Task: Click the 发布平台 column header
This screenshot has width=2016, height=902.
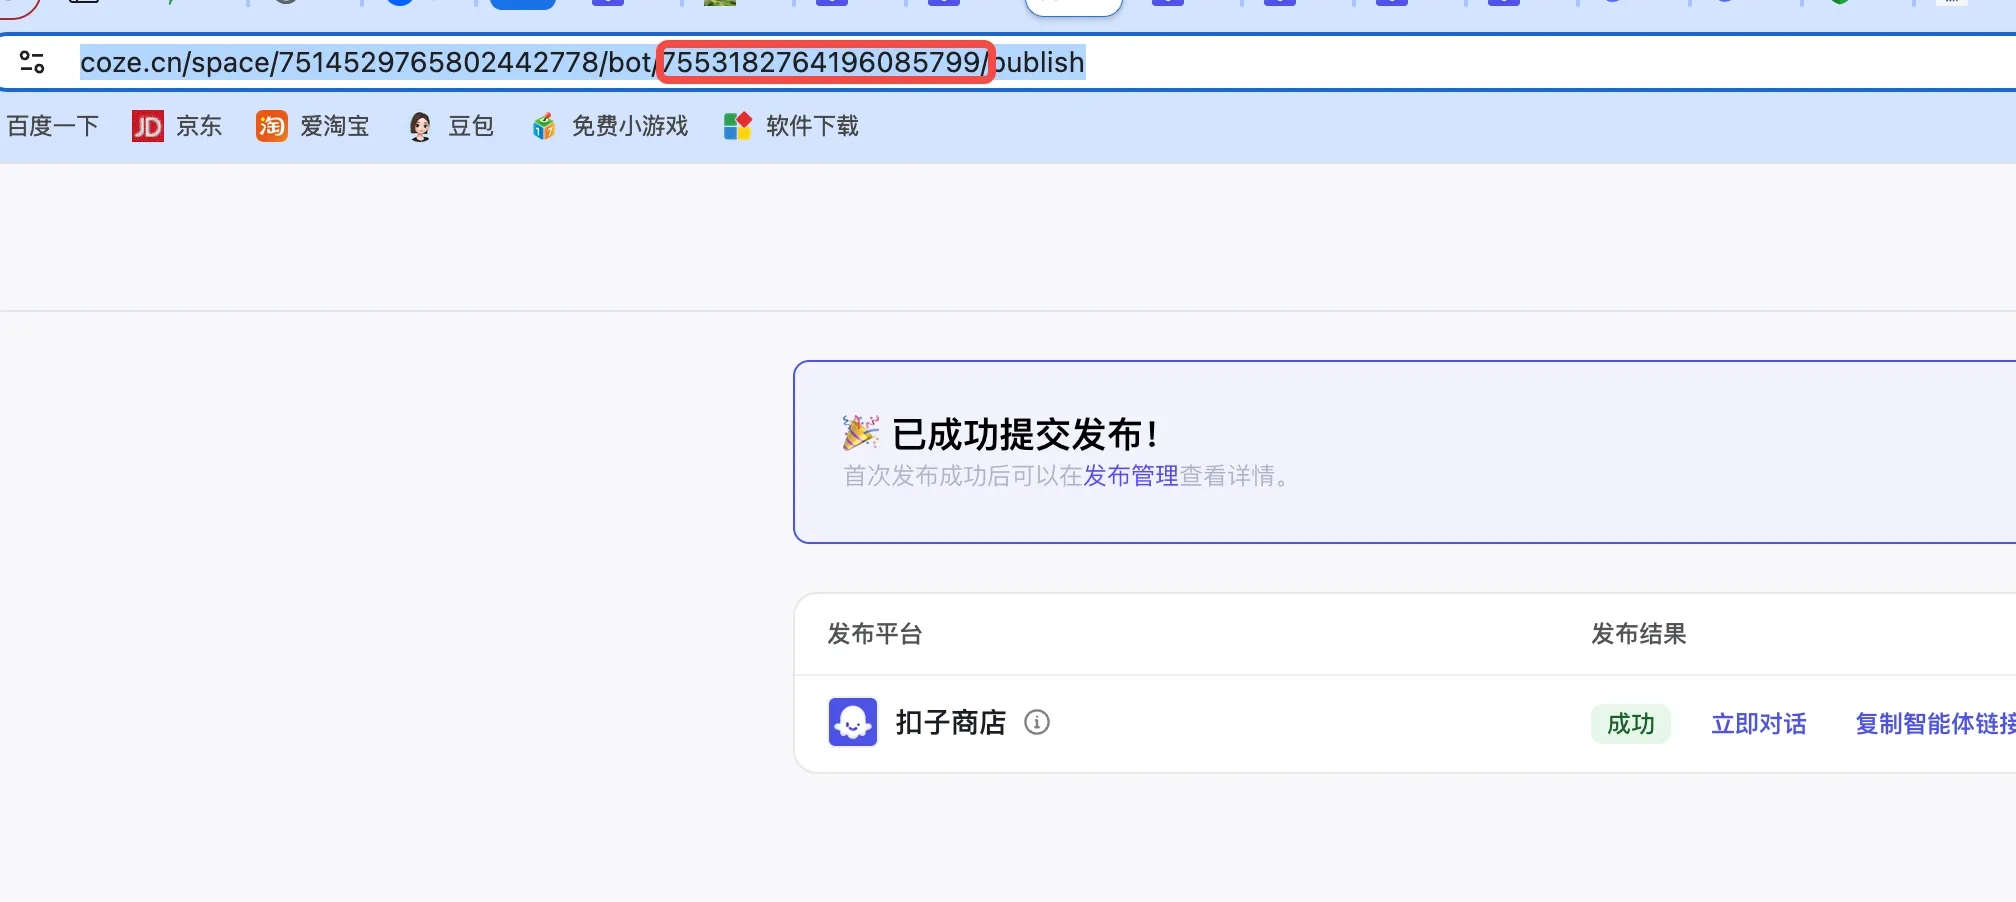Action: 874,634
